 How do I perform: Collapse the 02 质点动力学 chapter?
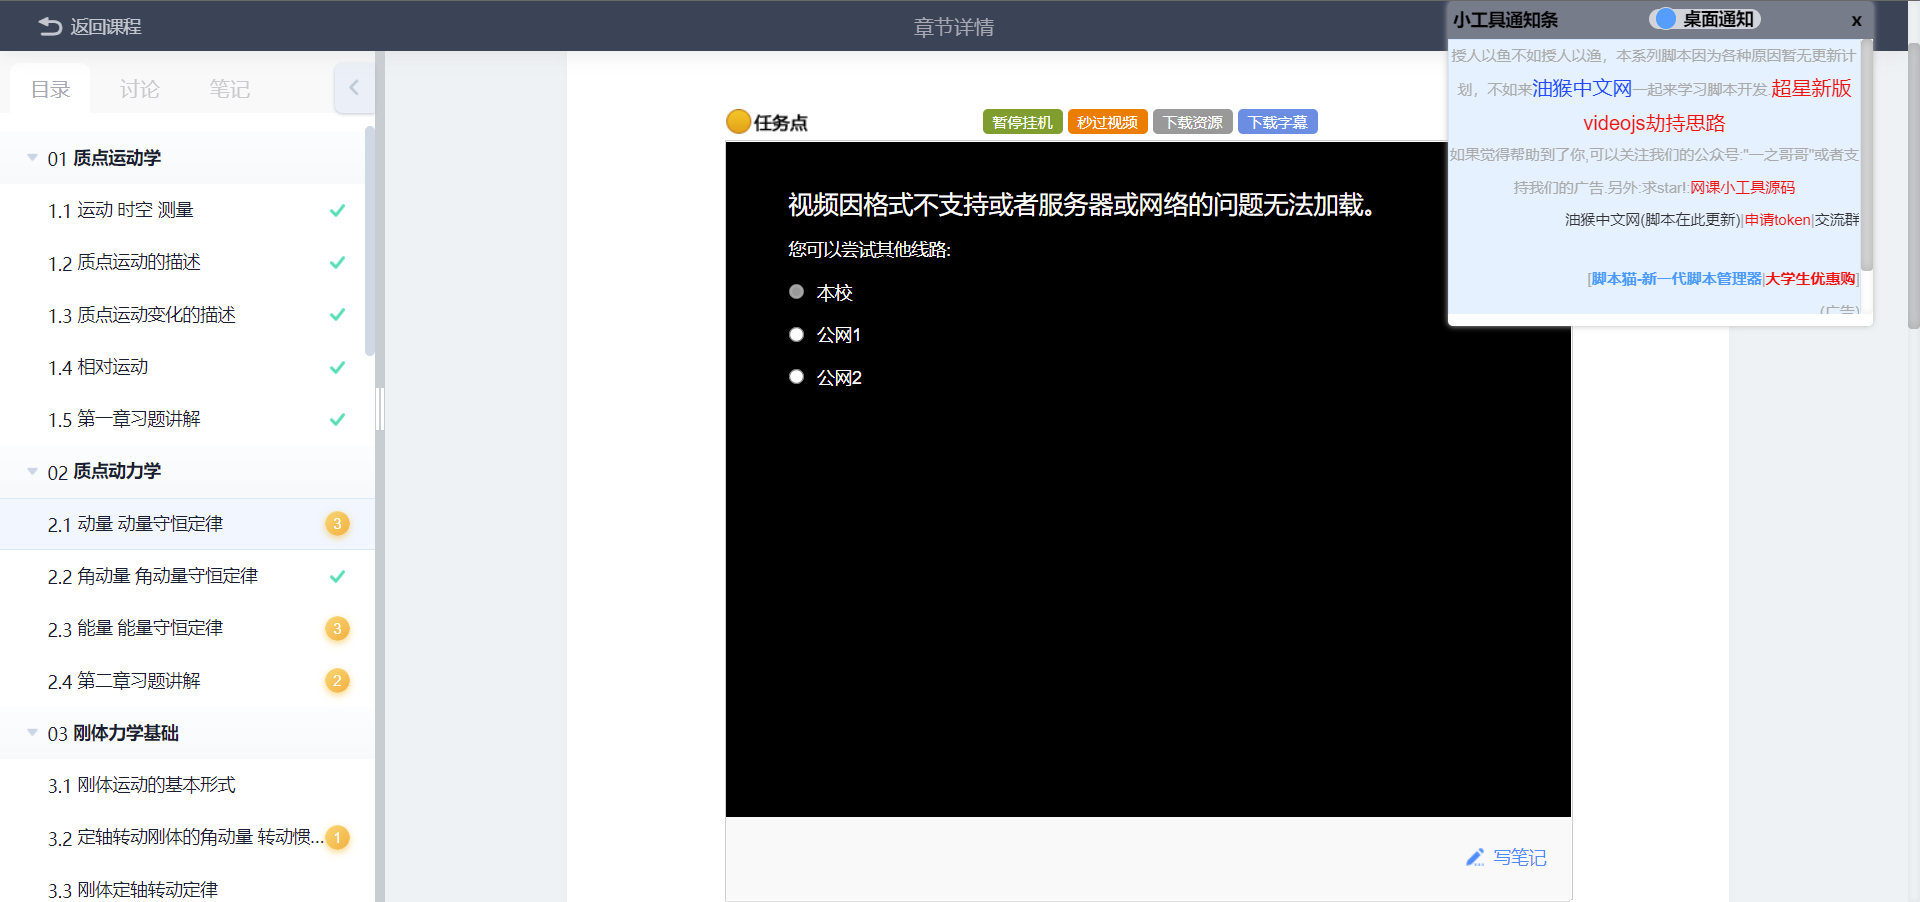coord(32,471)
